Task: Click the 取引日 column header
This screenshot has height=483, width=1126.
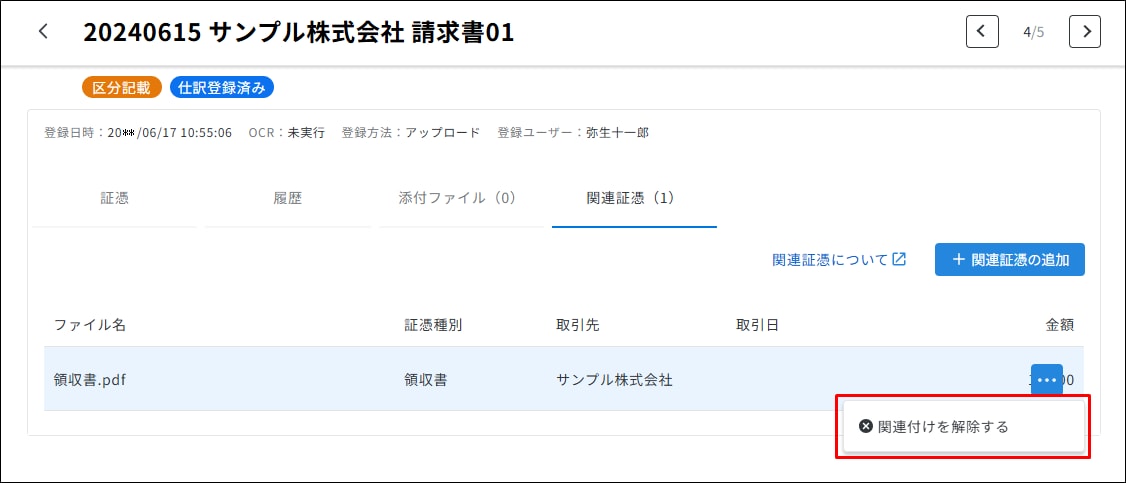Action: click(758, 325)
